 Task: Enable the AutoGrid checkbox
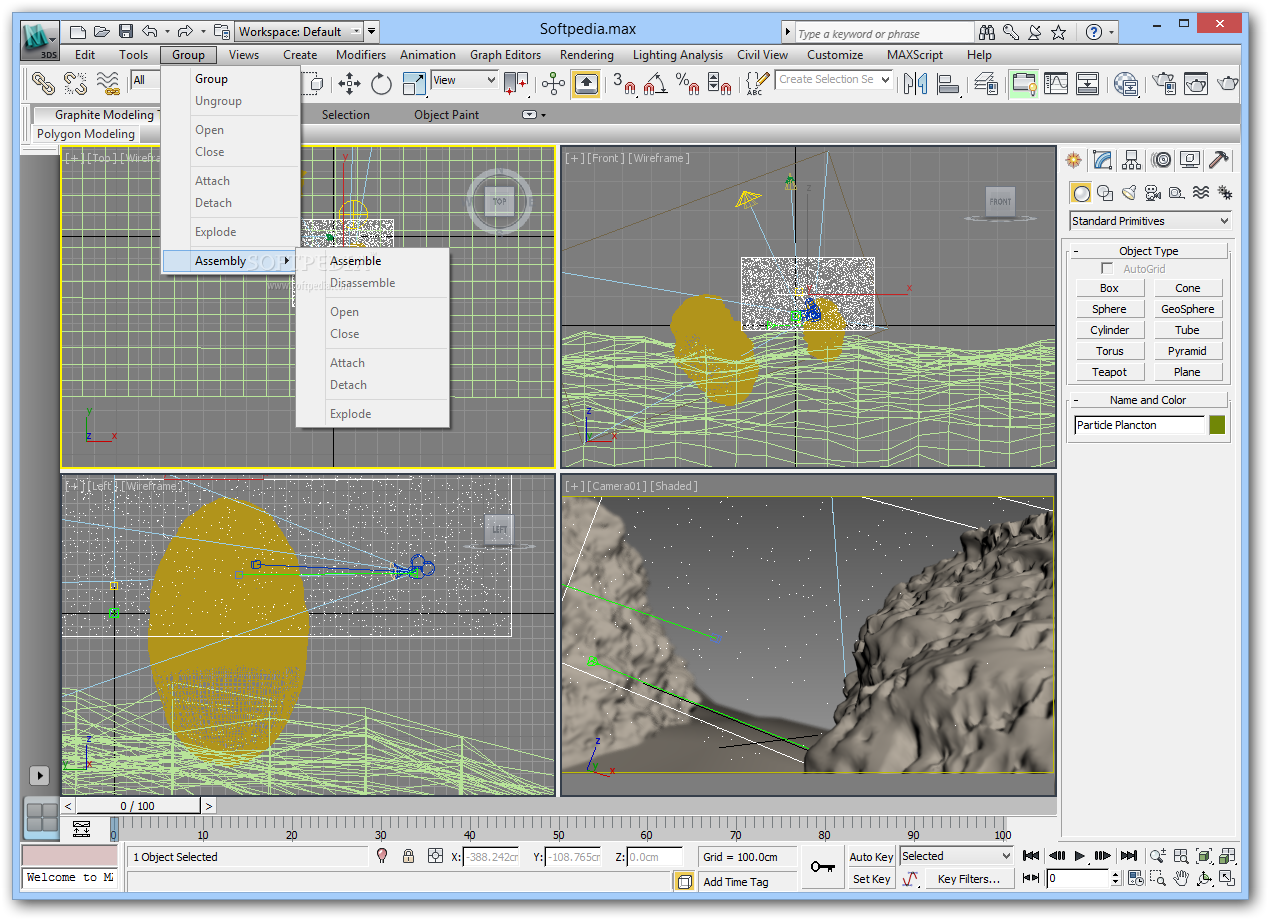pos(1107,269)
